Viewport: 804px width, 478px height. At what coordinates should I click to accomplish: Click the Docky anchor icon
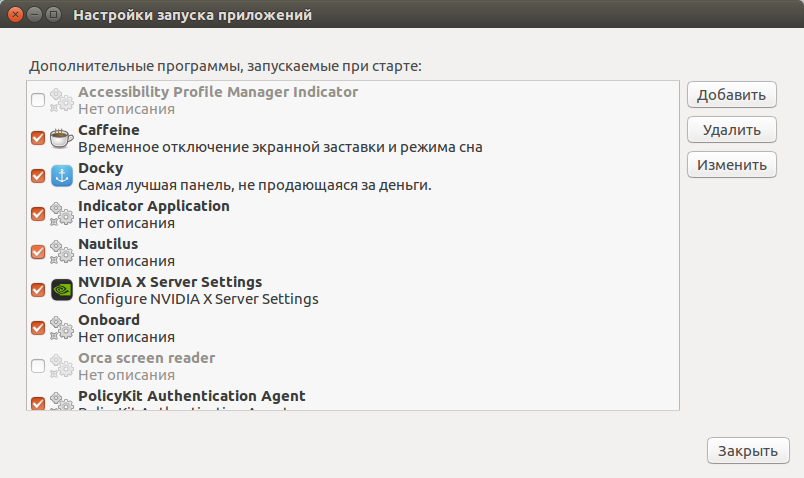pyautogui.click(x=62, y=176)
